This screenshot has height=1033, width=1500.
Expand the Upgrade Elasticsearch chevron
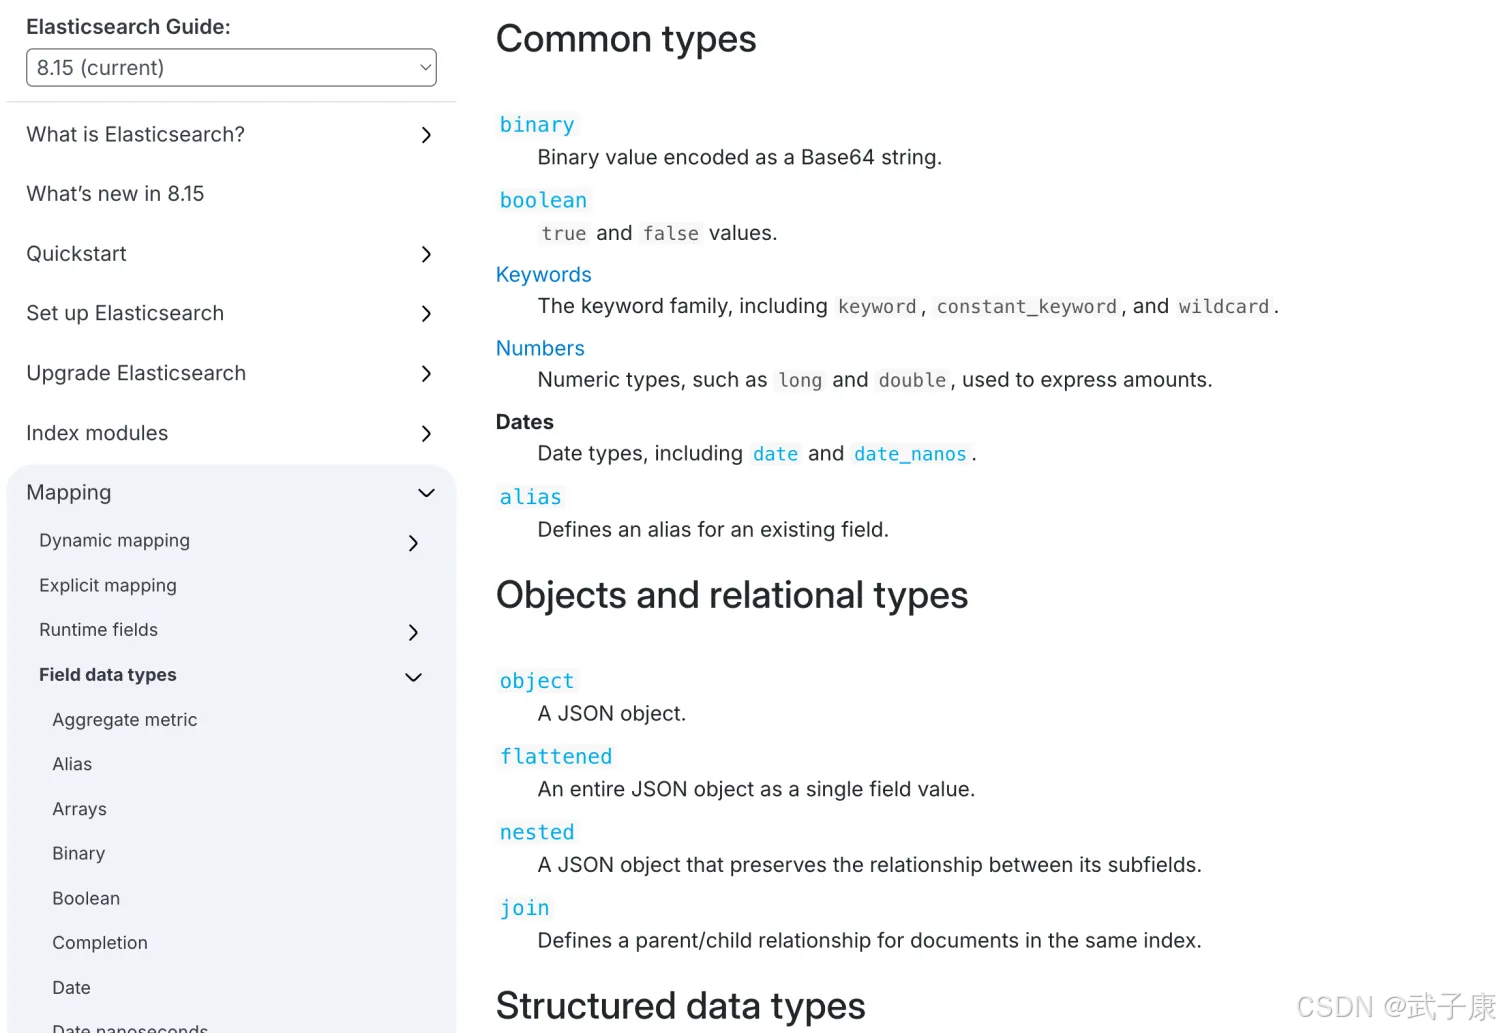(x=426, y=374)
